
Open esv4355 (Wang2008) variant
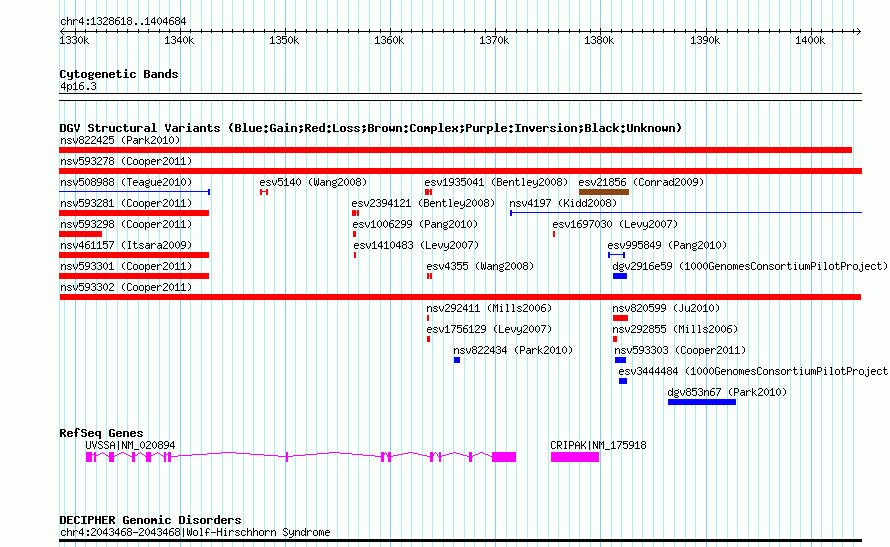tap(480, 266)
